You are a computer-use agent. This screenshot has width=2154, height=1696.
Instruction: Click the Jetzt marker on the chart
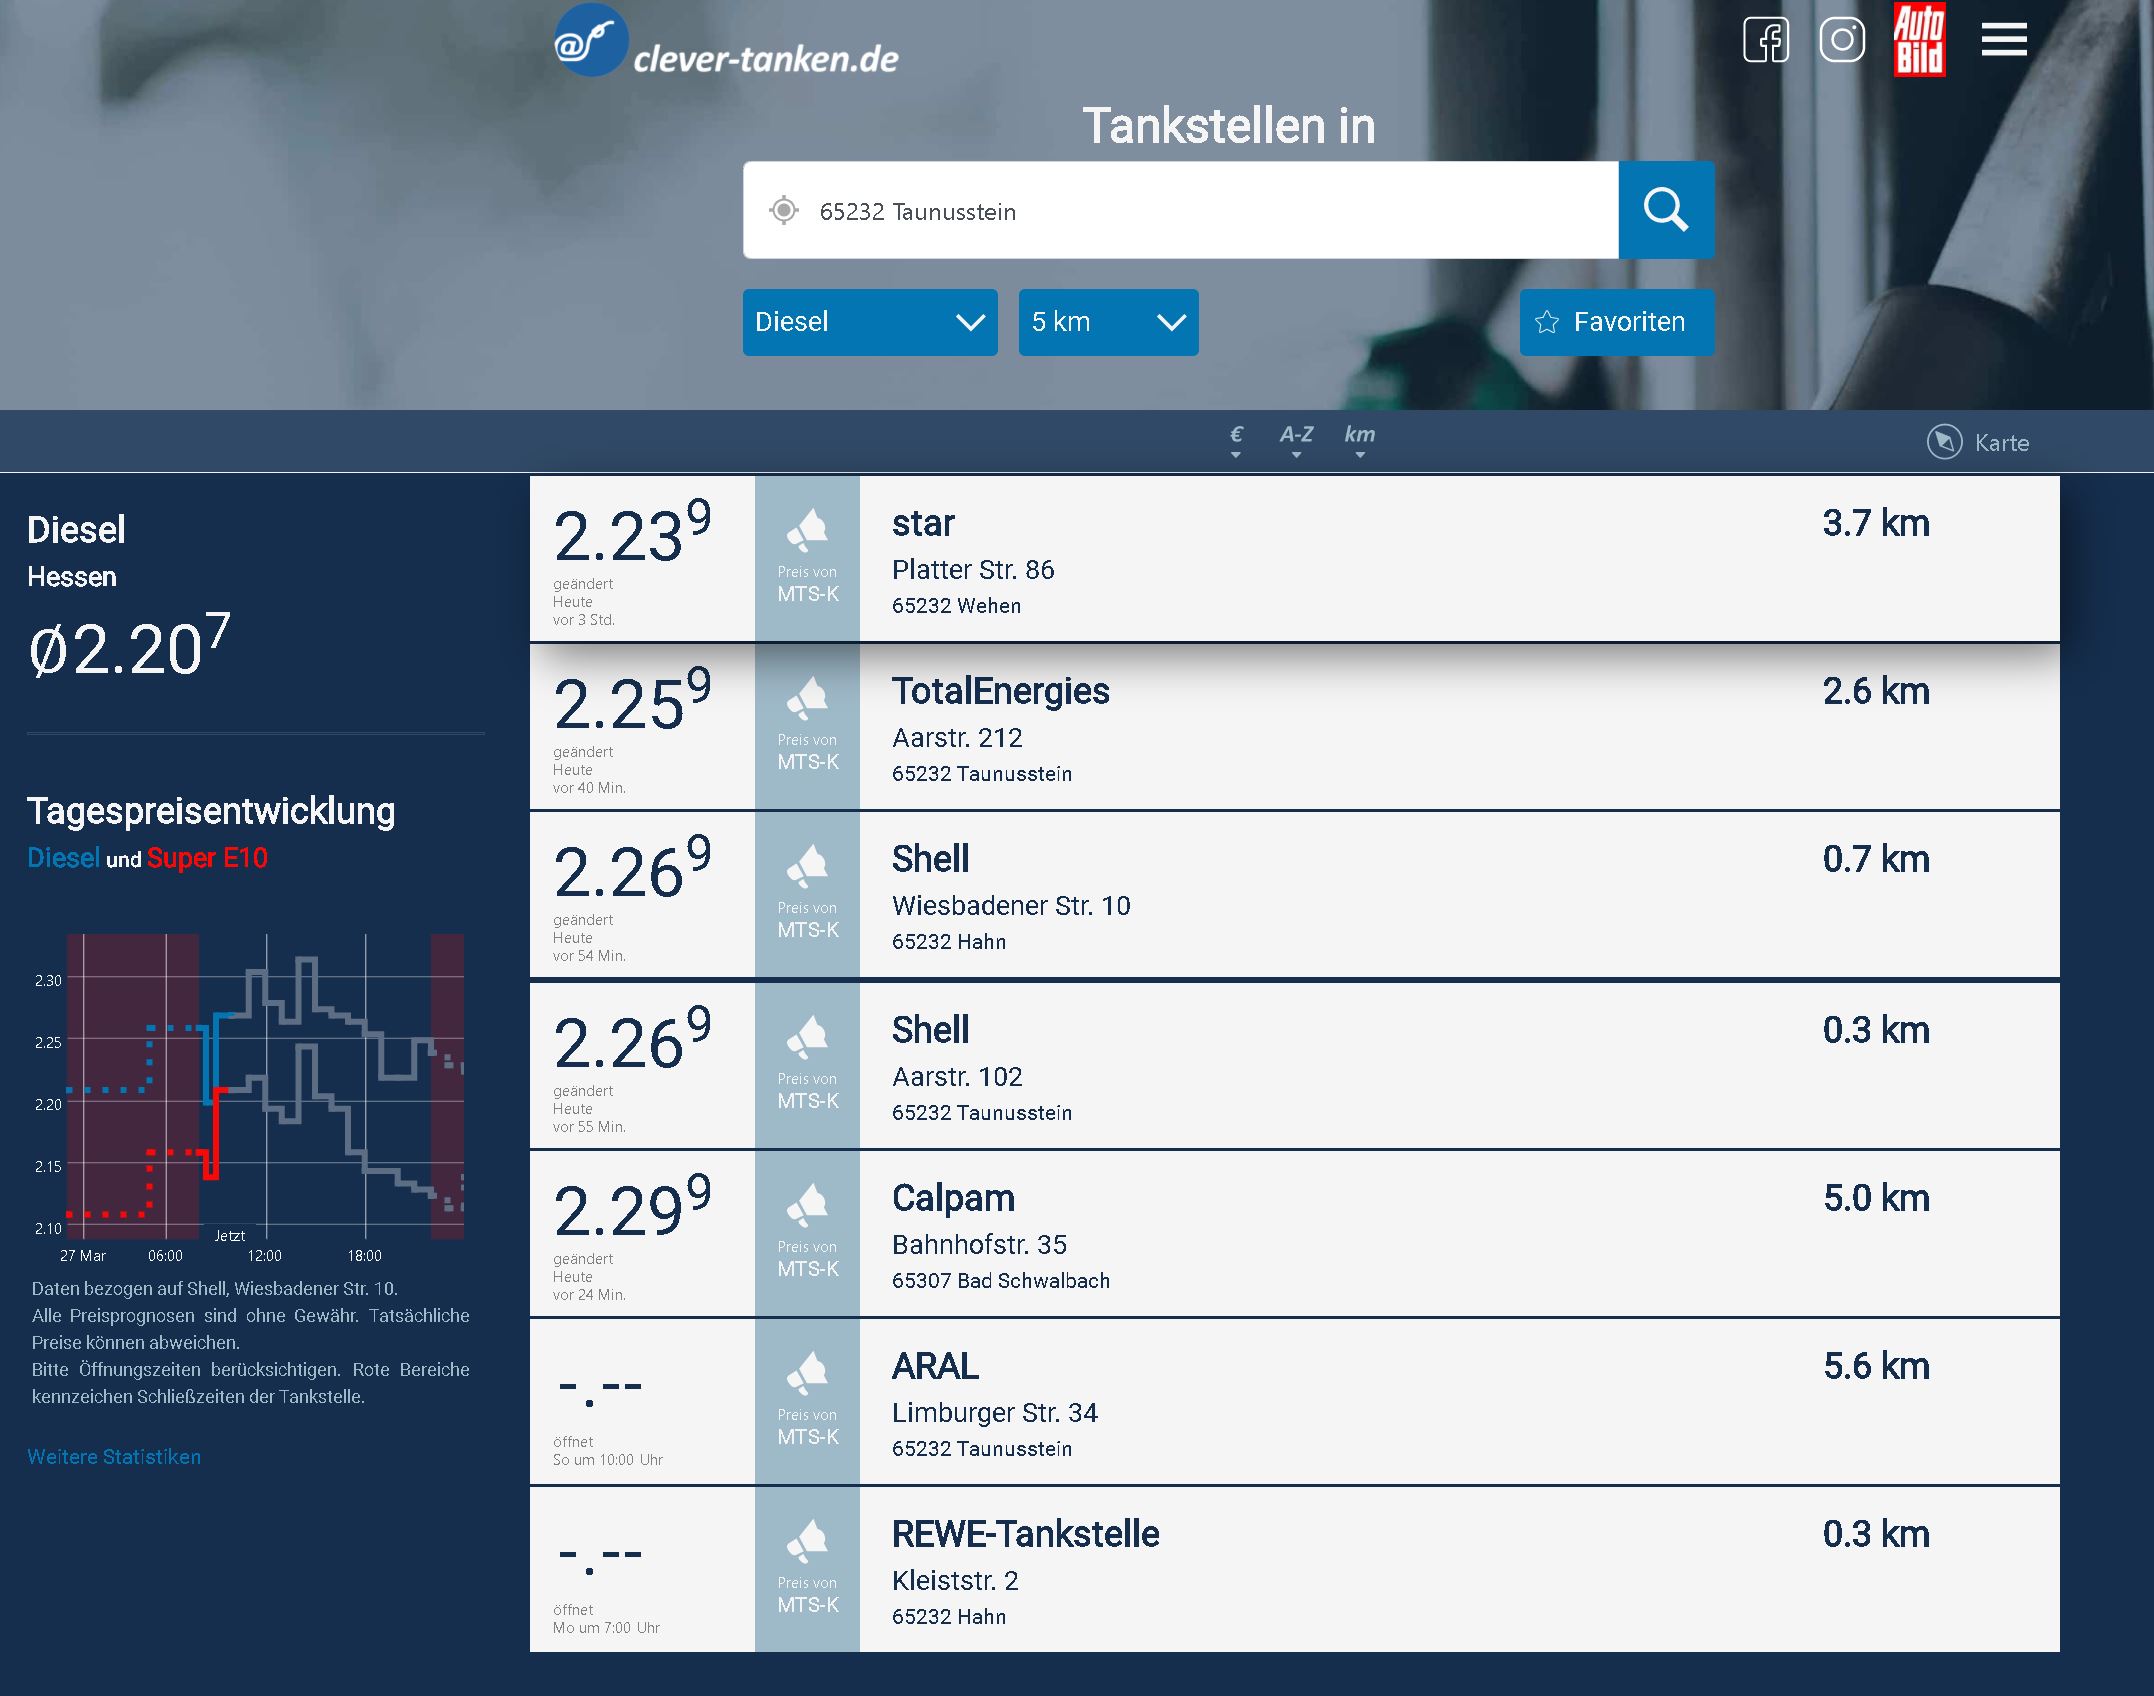click(x=229, y=1236)
